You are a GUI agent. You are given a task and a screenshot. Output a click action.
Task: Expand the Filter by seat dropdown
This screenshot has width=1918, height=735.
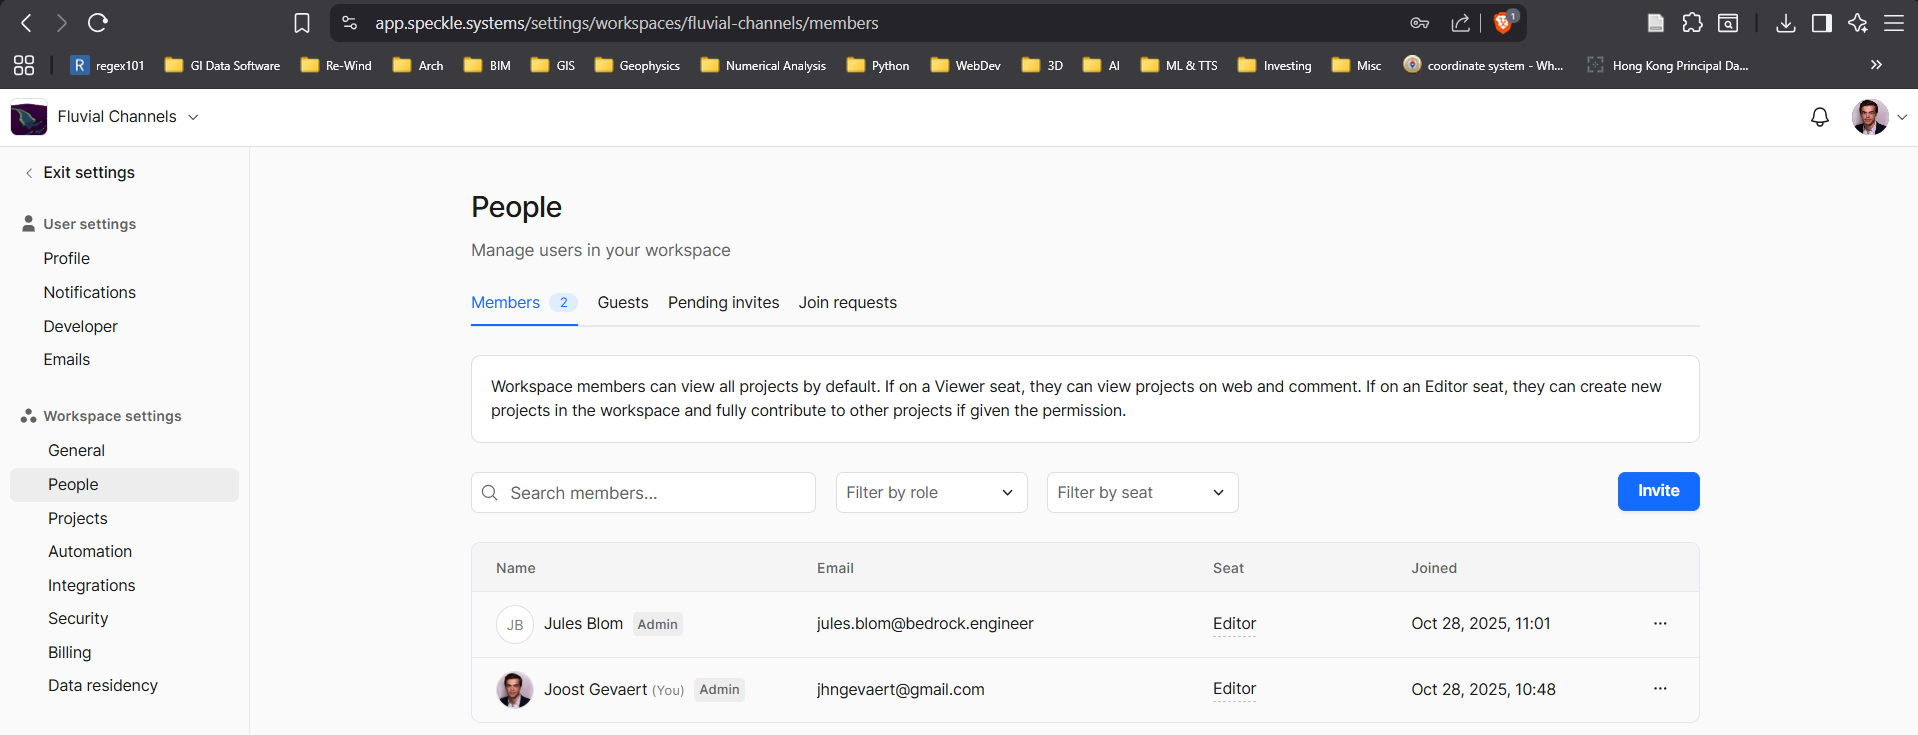(1142, 493)
